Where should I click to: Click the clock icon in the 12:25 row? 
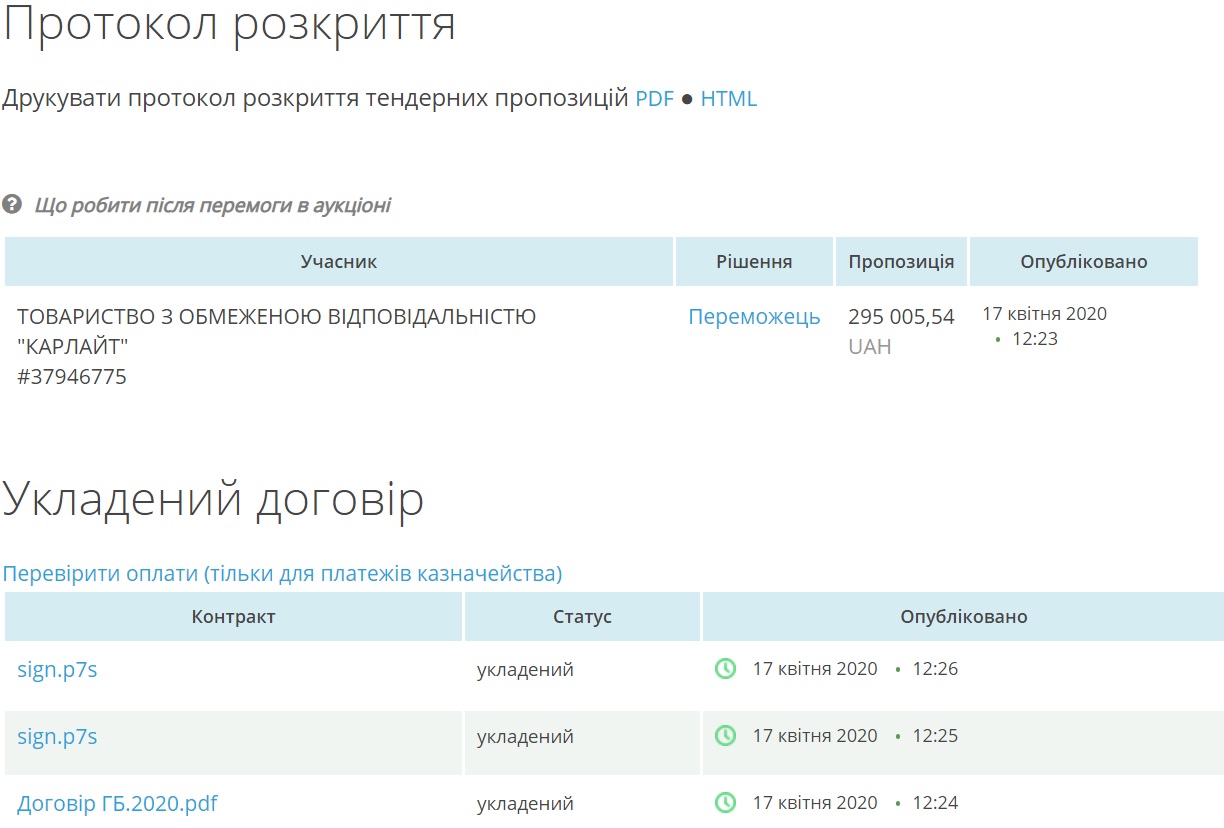pyautogui.click(x=725, y=735)
